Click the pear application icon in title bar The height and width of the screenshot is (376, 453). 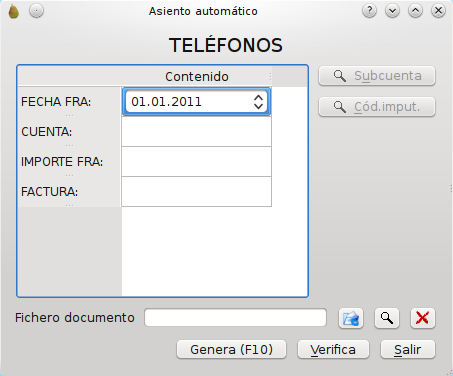[x=14, y=11]
